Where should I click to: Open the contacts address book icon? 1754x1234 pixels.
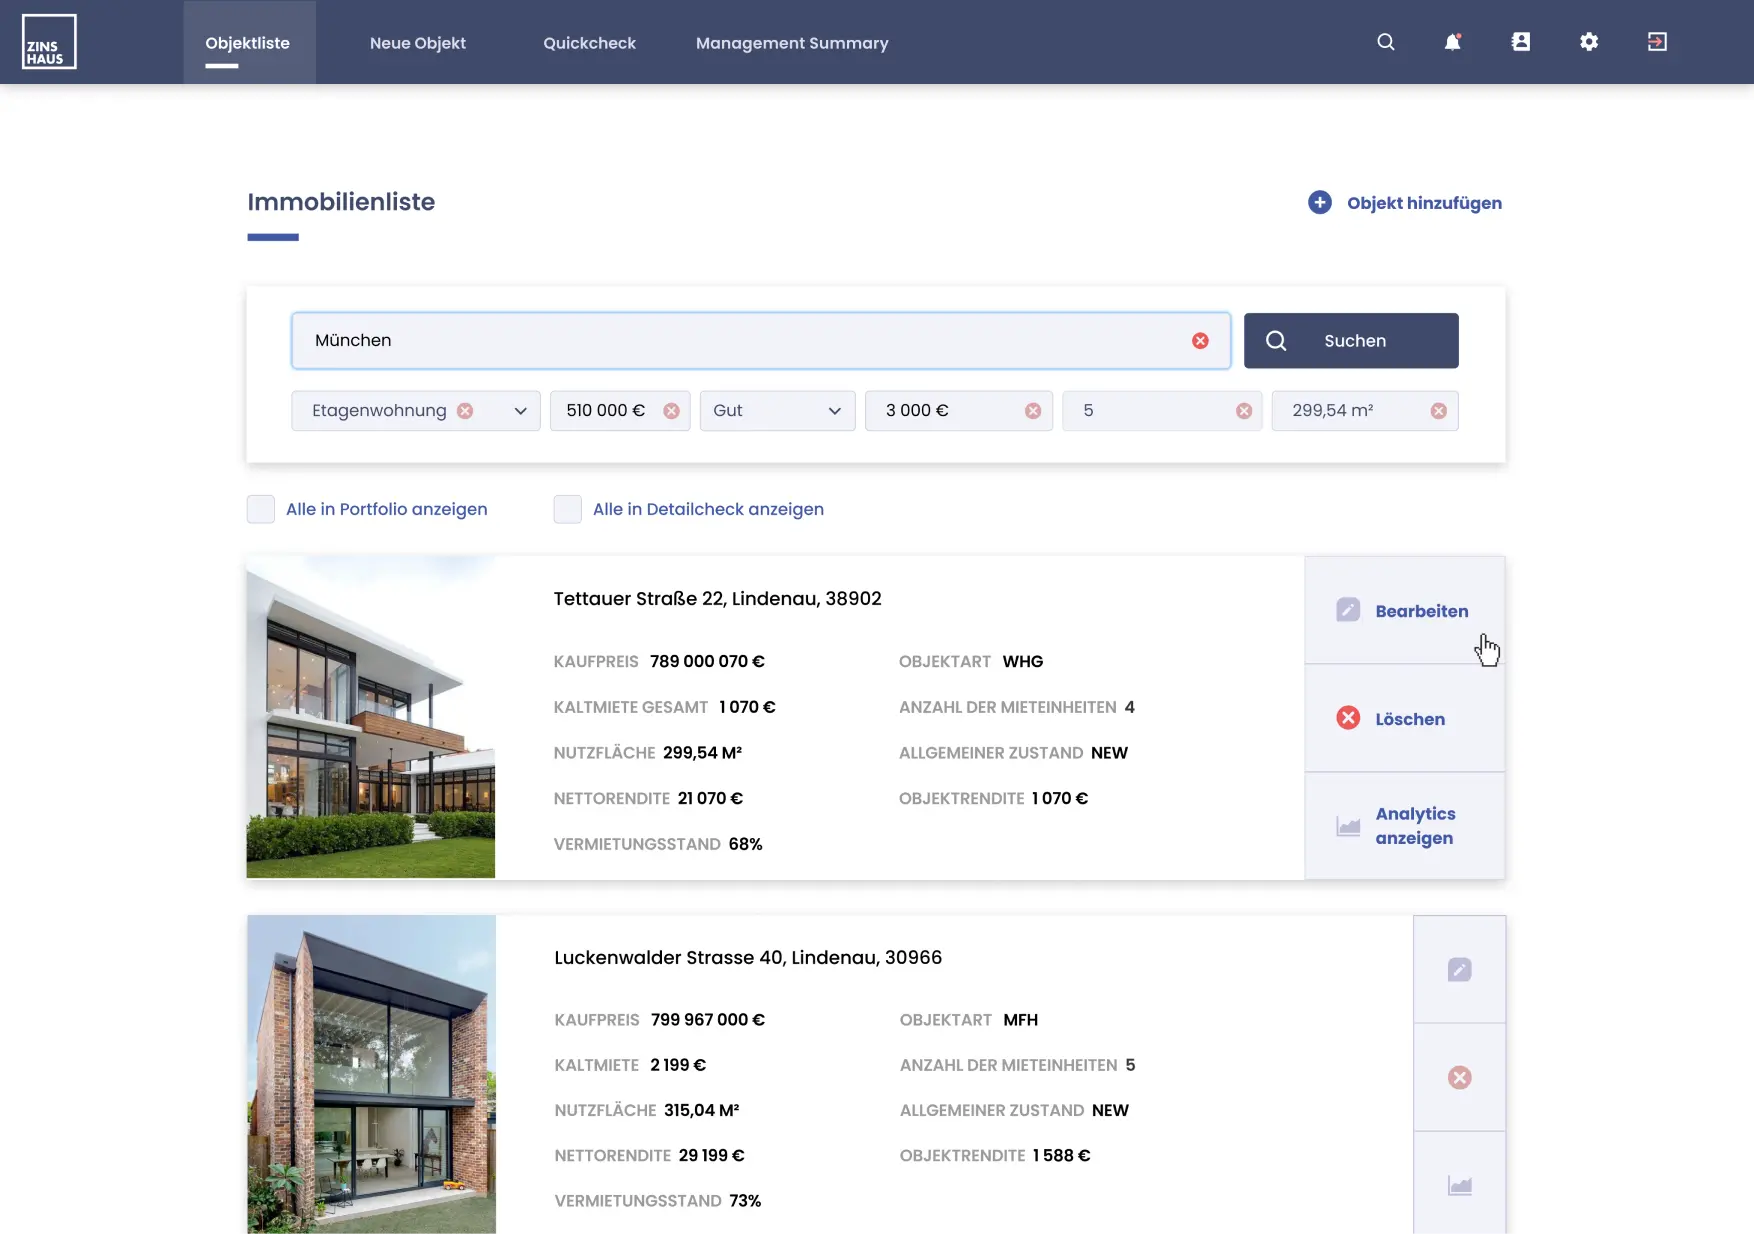tap(1521, 42)
